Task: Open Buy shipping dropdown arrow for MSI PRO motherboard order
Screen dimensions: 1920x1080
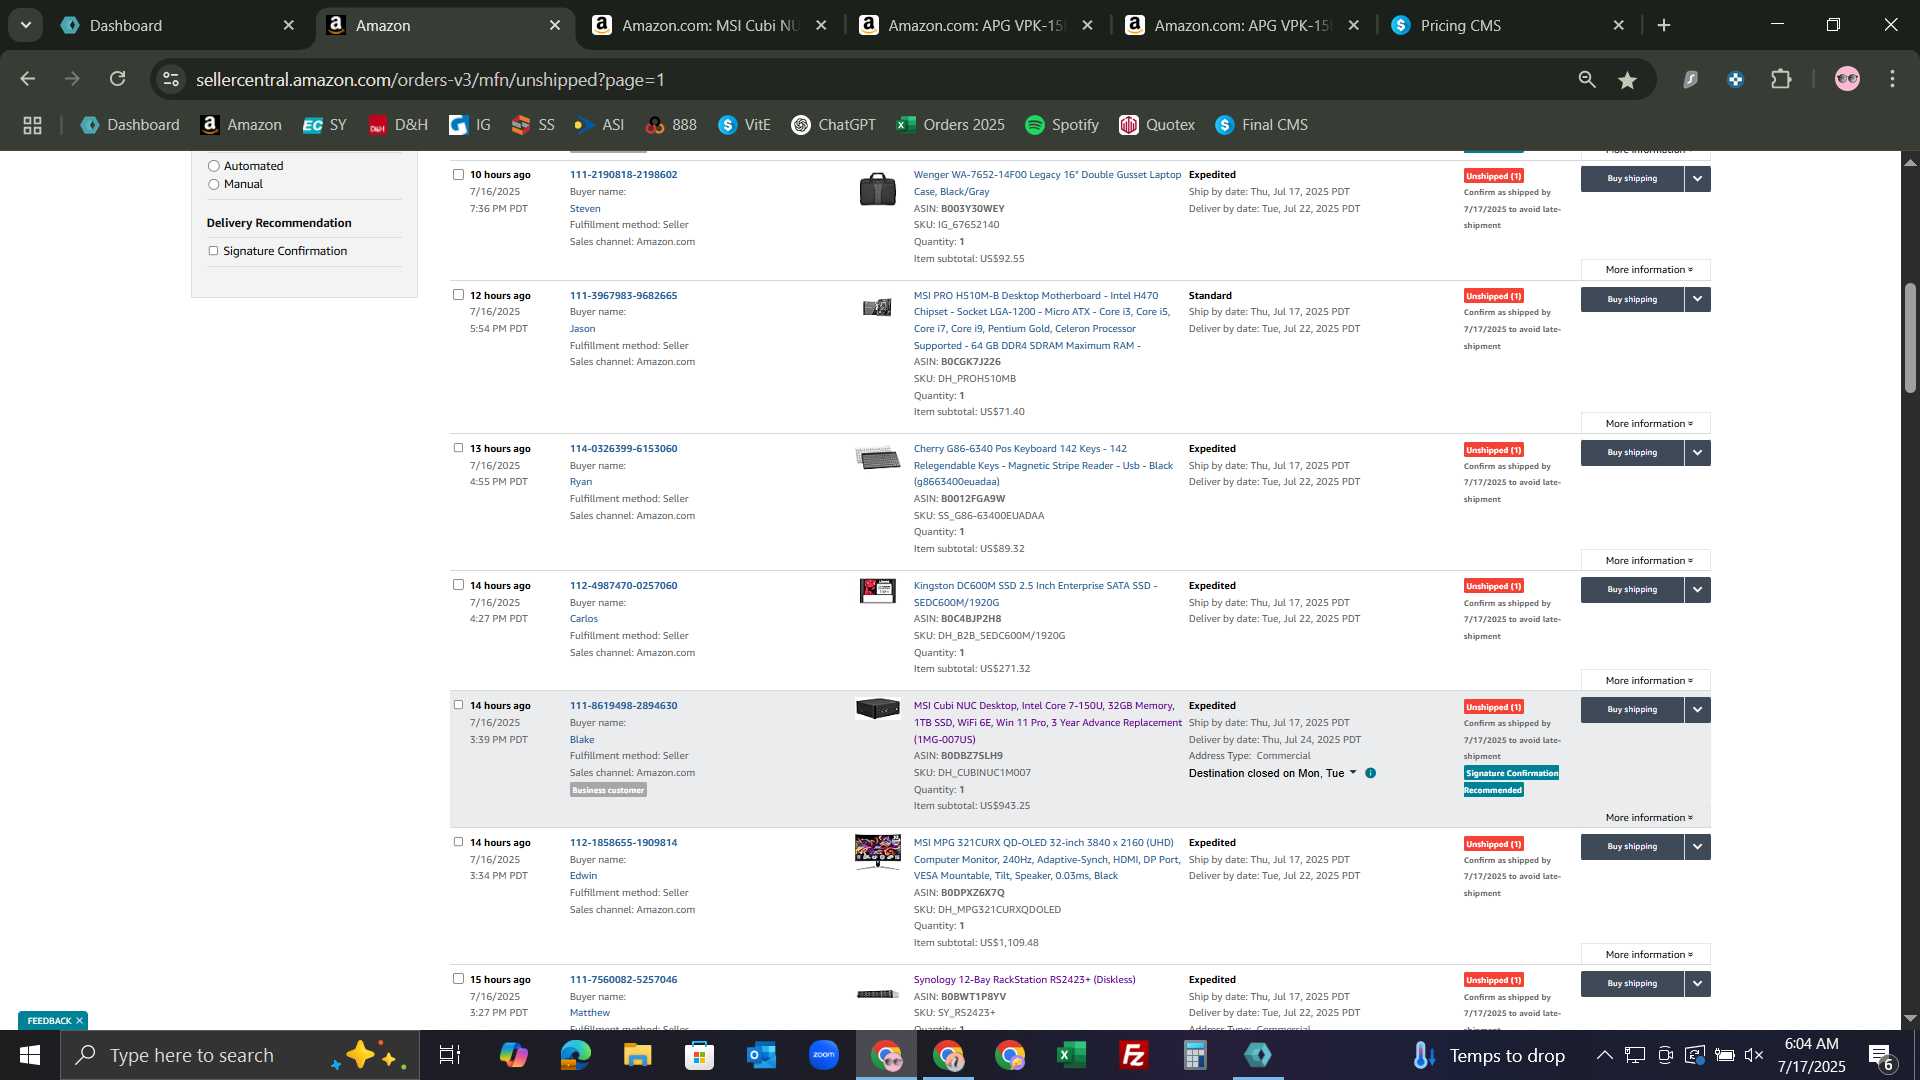Action: coord(1697,300)
